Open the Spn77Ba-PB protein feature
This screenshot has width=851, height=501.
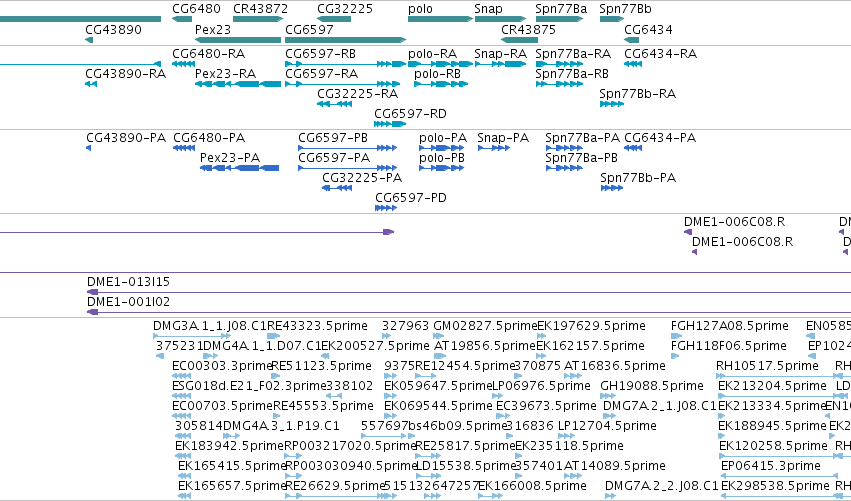[564, 168]
